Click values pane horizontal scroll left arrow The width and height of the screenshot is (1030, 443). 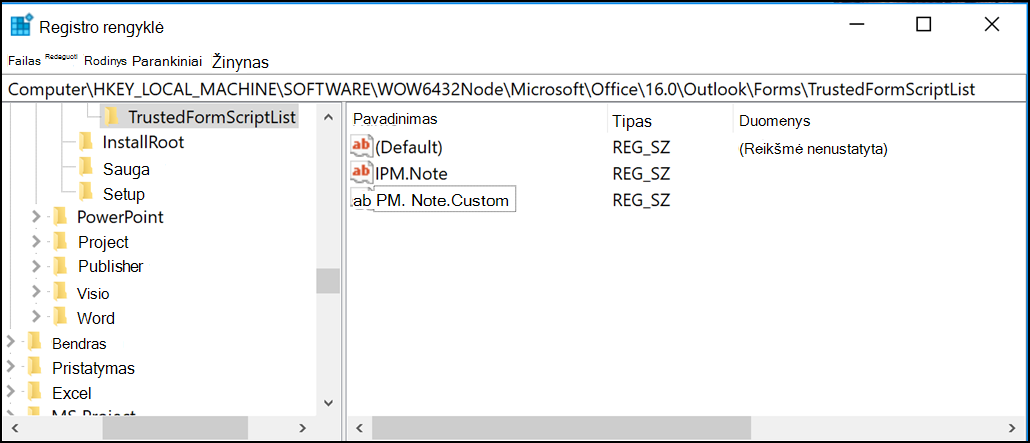pyautogui.click(x=359, y=428)
